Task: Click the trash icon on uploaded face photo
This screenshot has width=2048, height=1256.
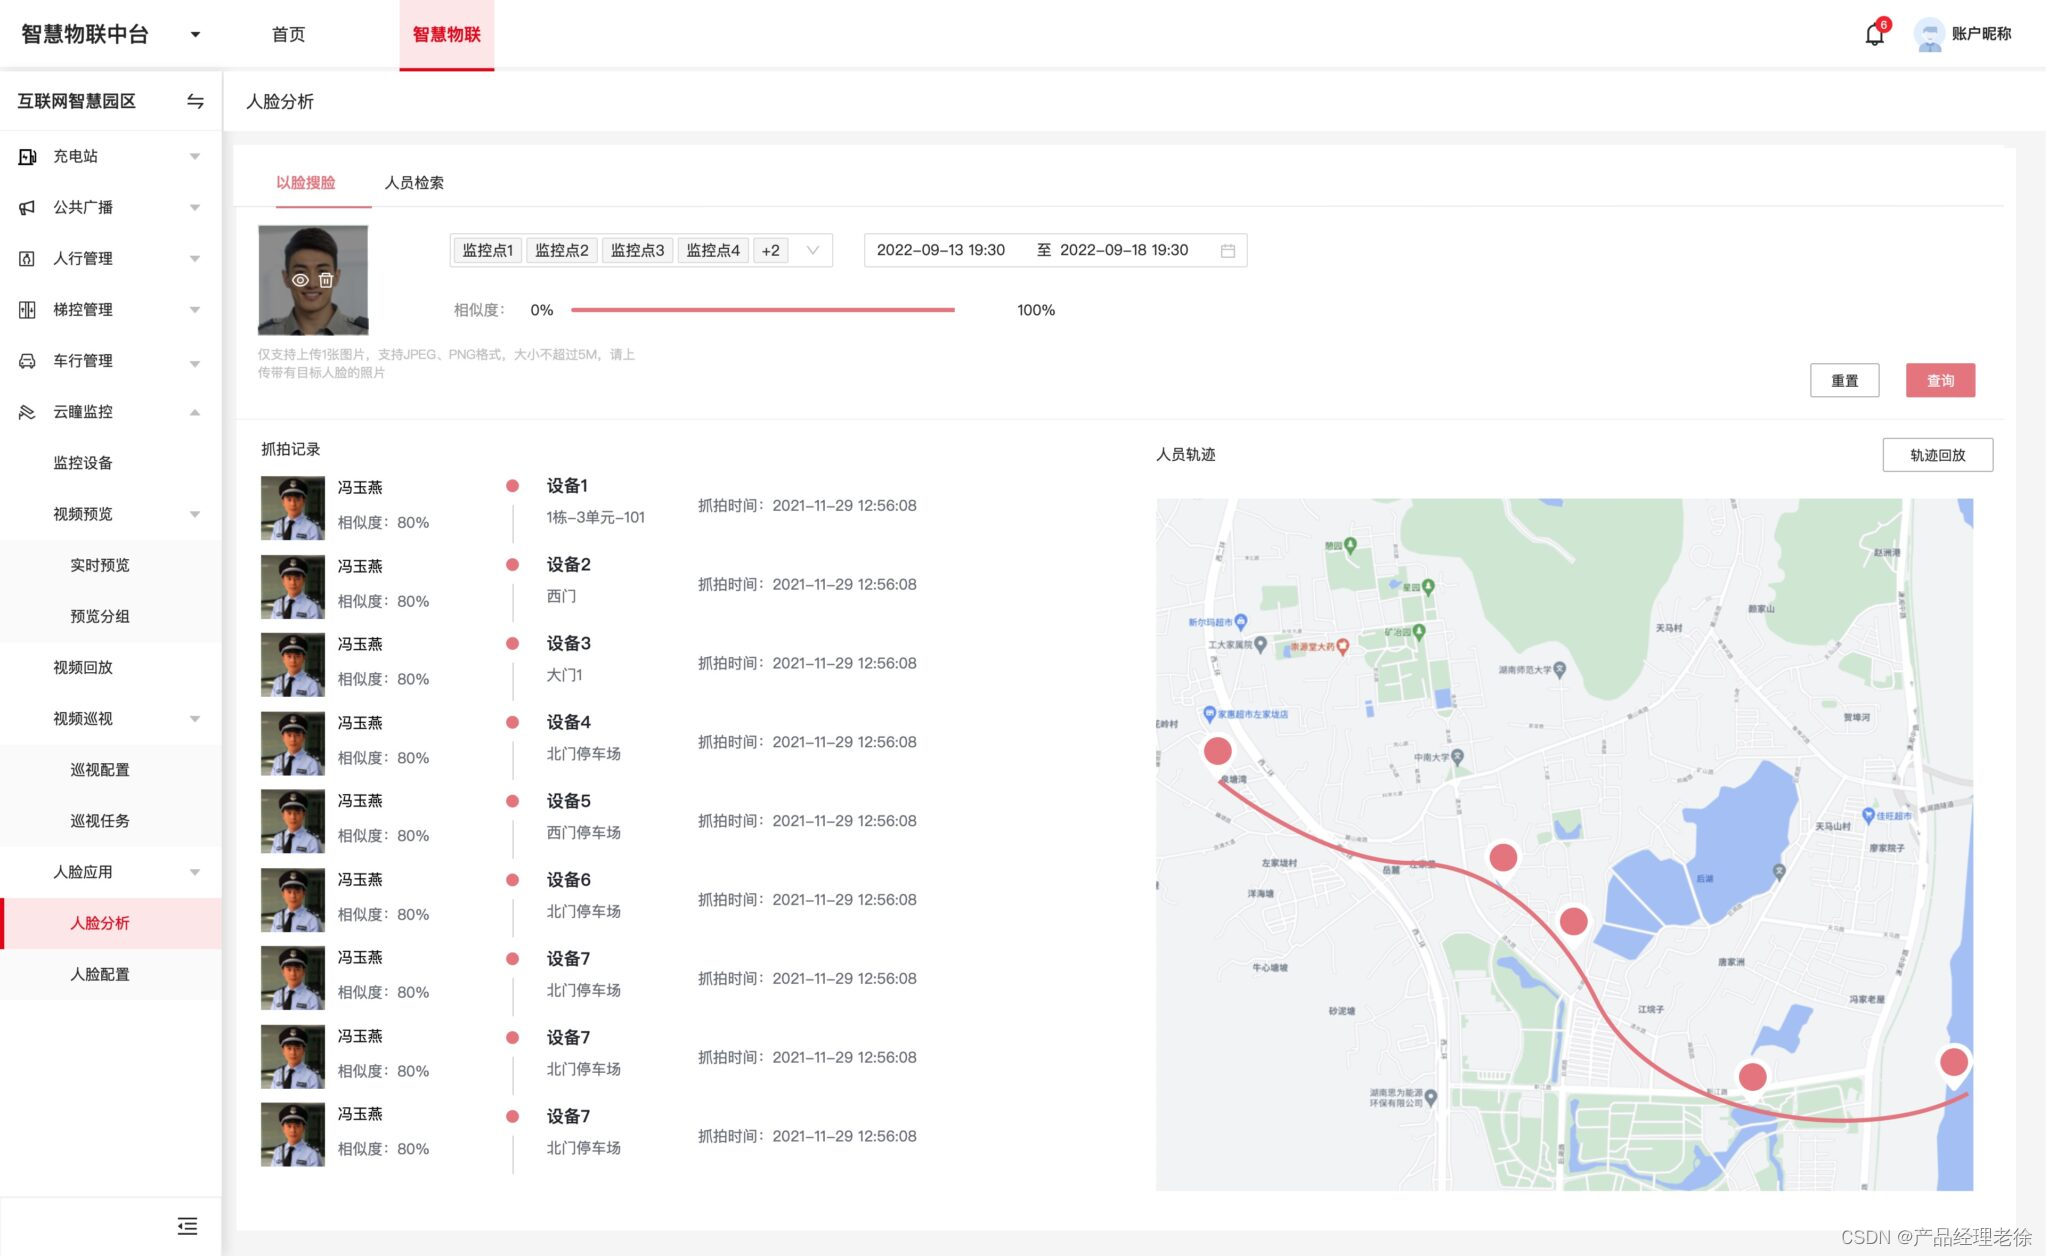Action: click(x=326, y=280)
